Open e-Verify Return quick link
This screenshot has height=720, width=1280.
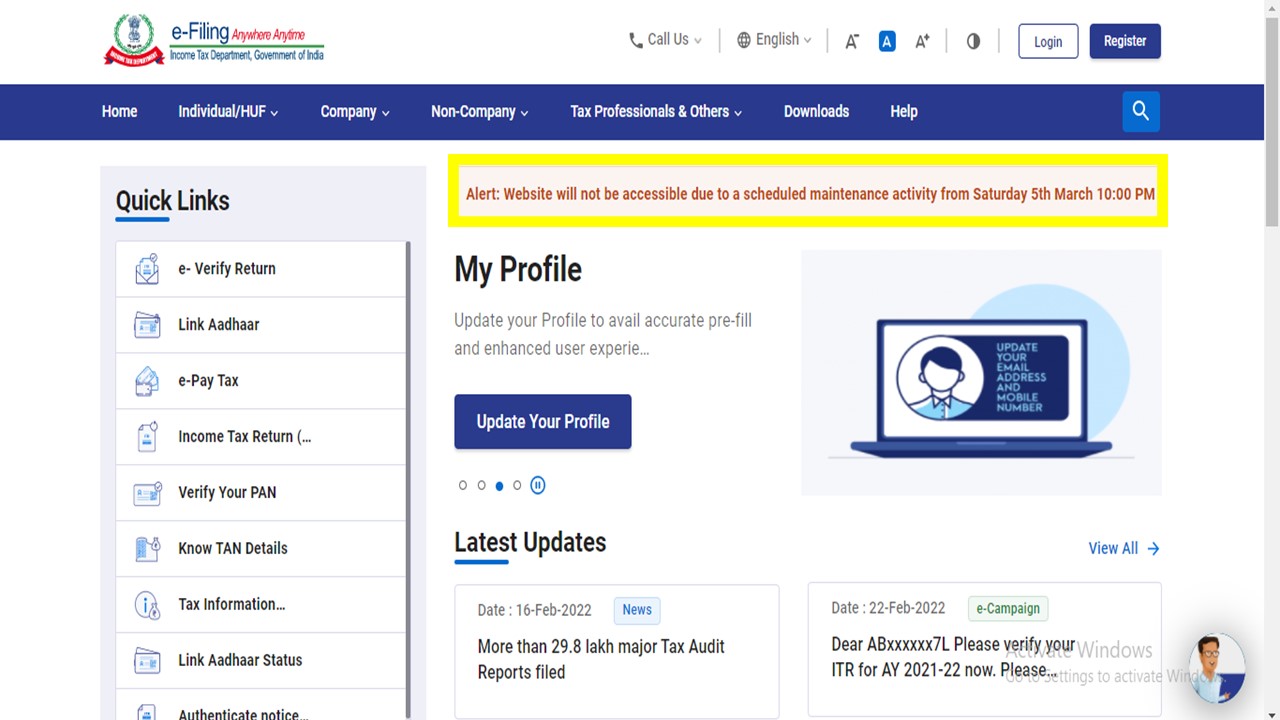(x=226, y=268)
